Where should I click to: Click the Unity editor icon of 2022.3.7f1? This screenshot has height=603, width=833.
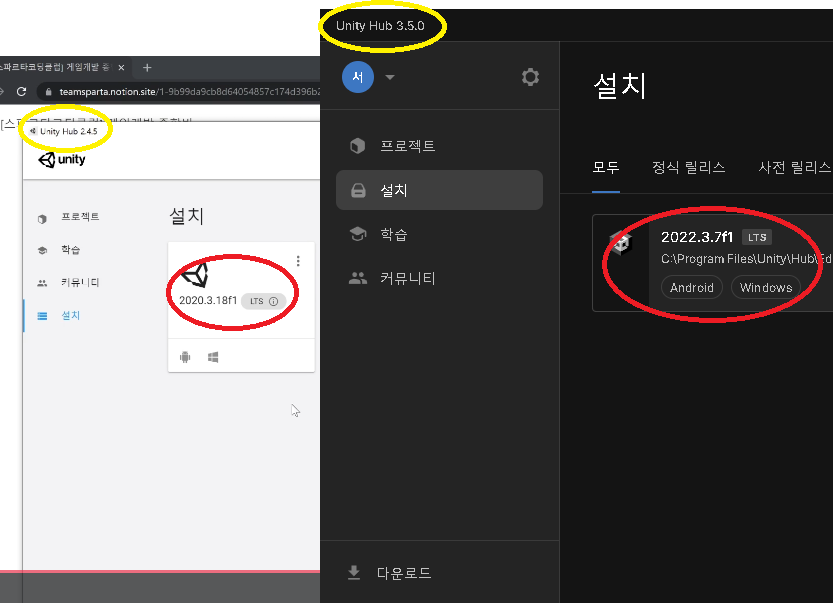(x=620, y=243)
